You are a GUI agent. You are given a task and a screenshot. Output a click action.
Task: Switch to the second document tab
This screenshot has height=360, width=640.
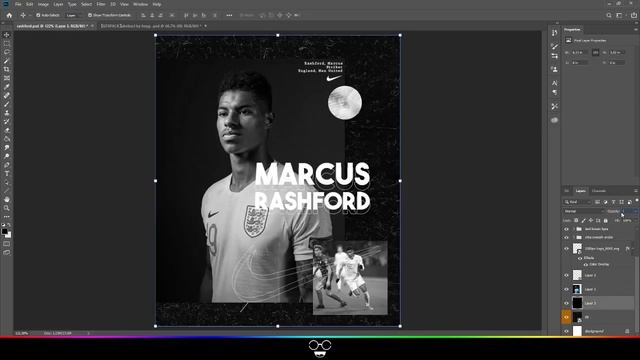[151, 26]
